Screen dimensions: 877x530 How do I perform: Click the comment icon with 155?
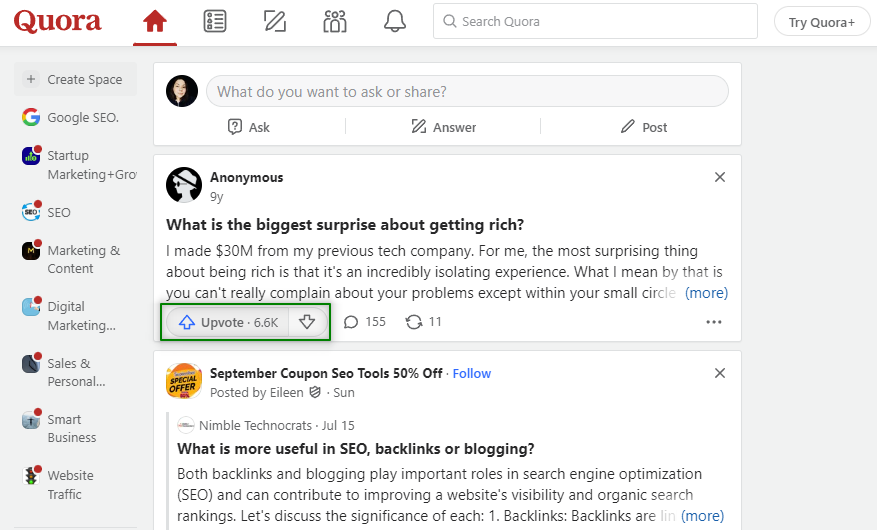coord(364,322)
